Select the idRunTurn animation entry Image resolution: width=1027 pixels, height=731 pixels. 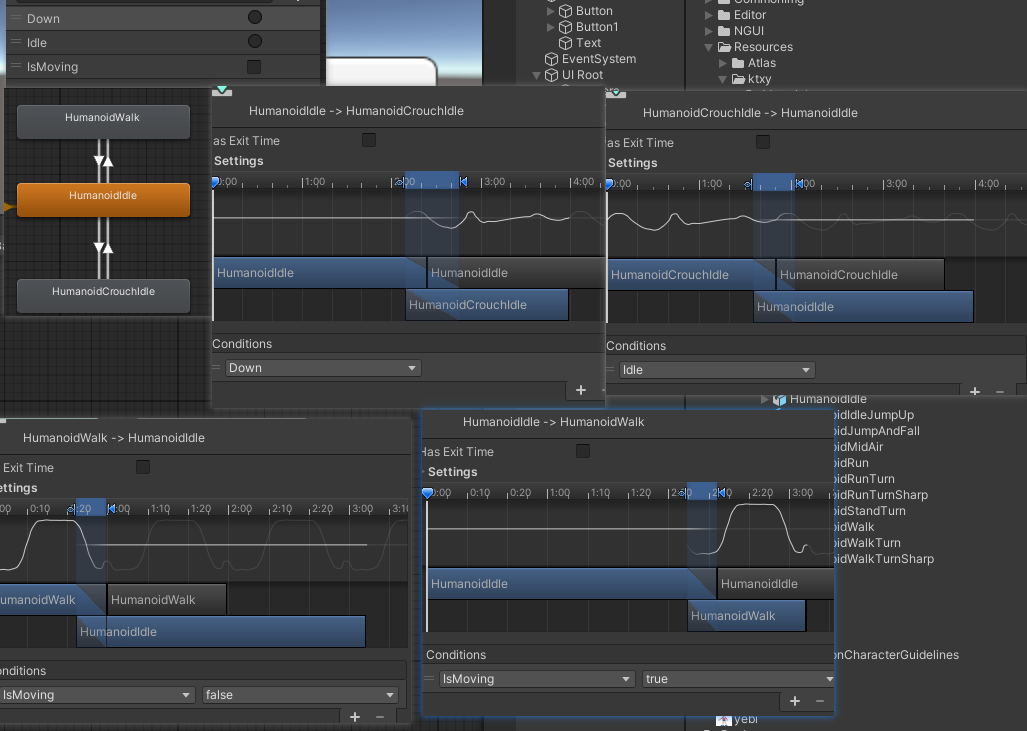(x=864, y=479)
